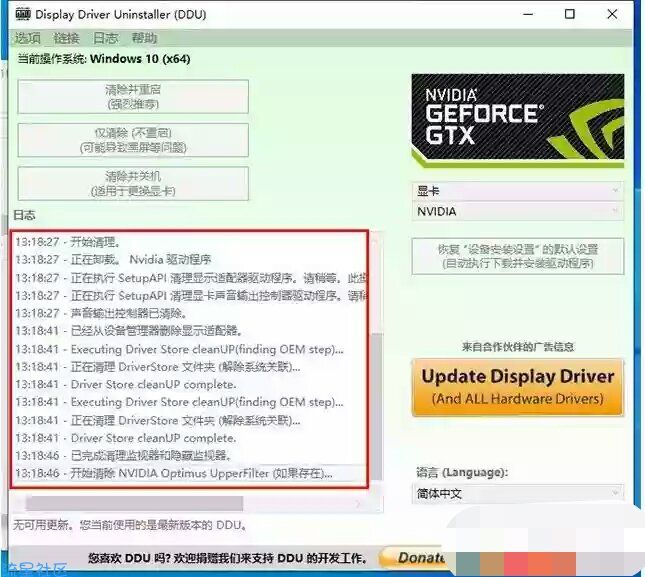Click the log's vertical scrollbar thumb
Screen dimensions: 645x577
click(376, 405)
